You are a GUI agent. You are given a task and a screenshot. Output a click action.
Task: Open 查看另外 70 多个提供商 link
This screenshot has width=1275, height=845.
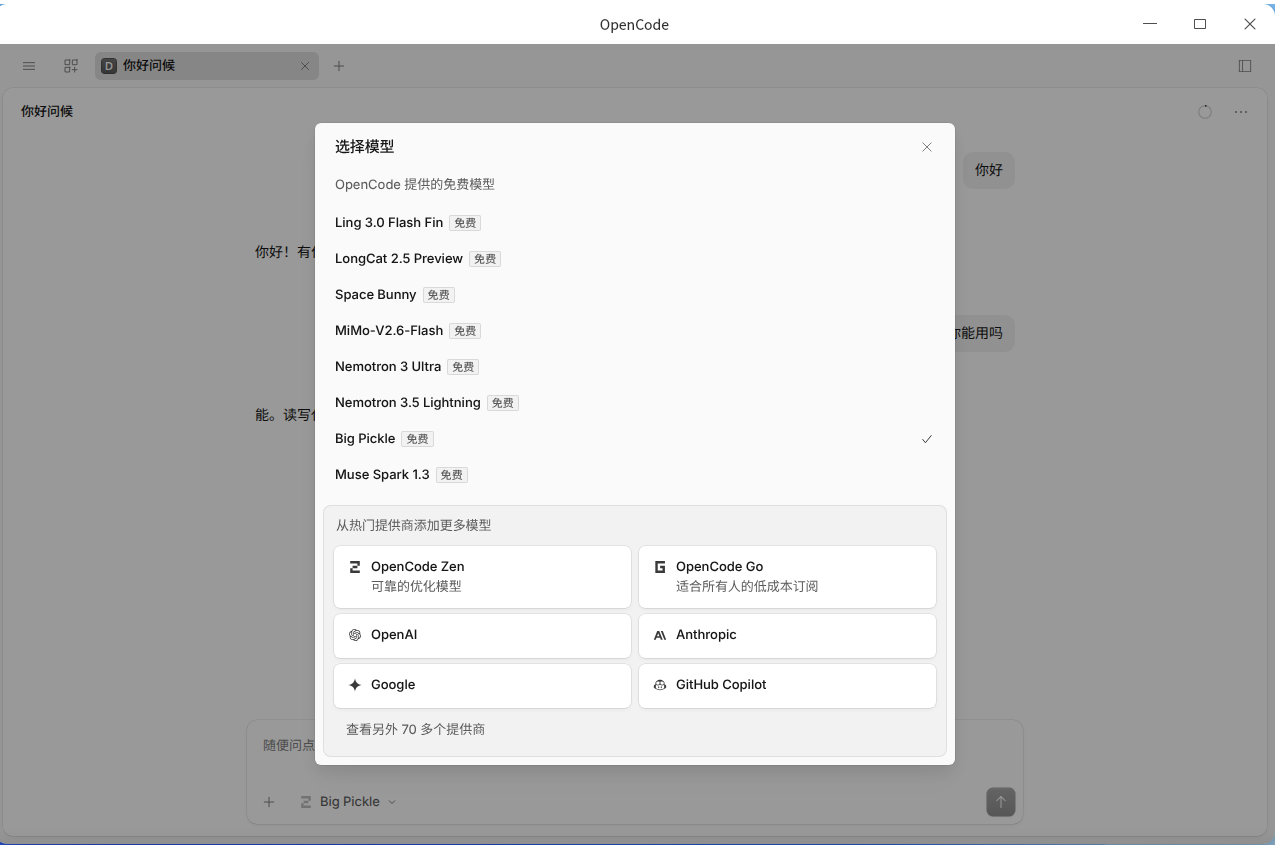click(x=415, y=730)
